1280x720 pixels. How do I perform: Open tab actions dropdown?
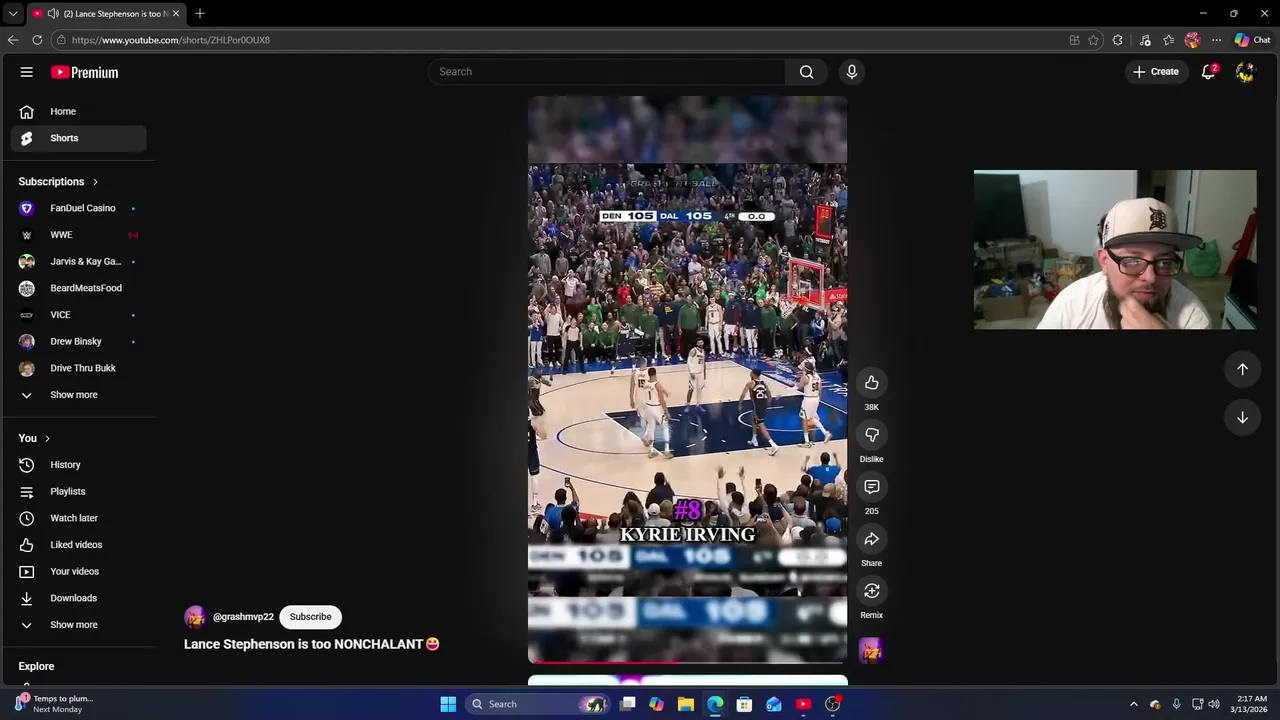click(x=12, y=13)
